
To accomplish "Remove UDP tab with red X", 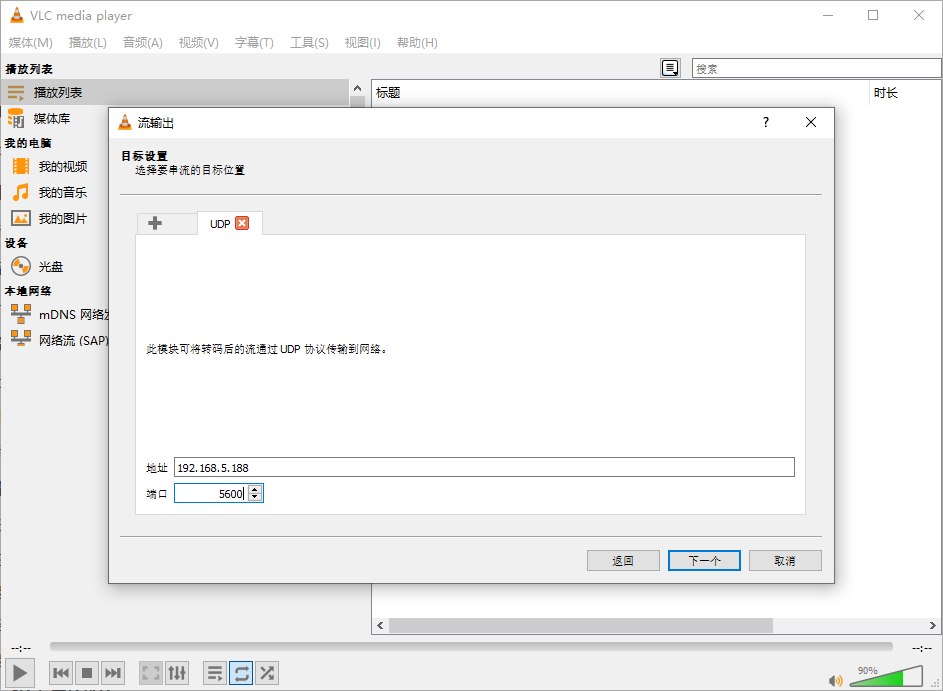I will click(242, 223).
